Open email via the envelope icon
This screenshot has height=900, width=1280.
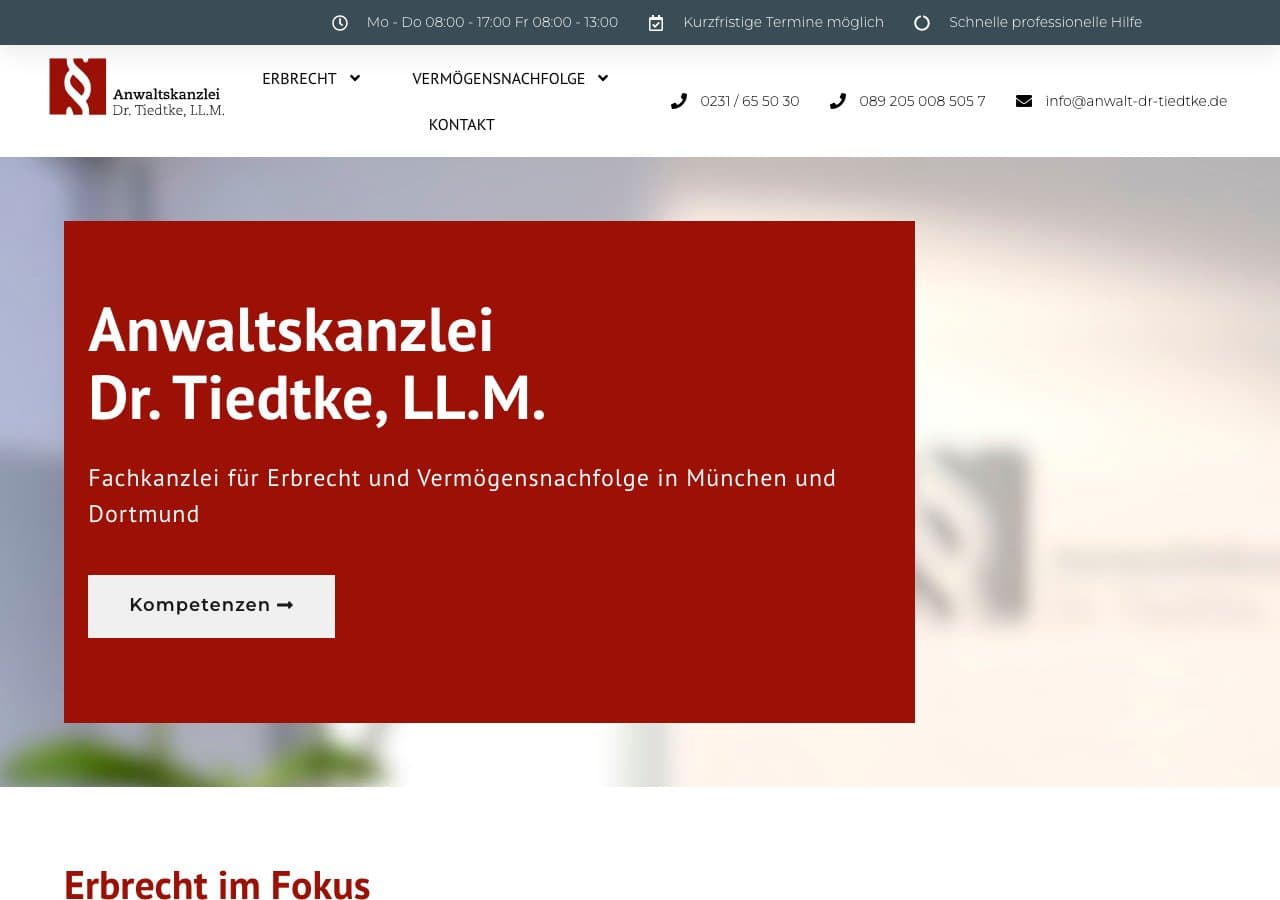click(x=1022, y=100)
